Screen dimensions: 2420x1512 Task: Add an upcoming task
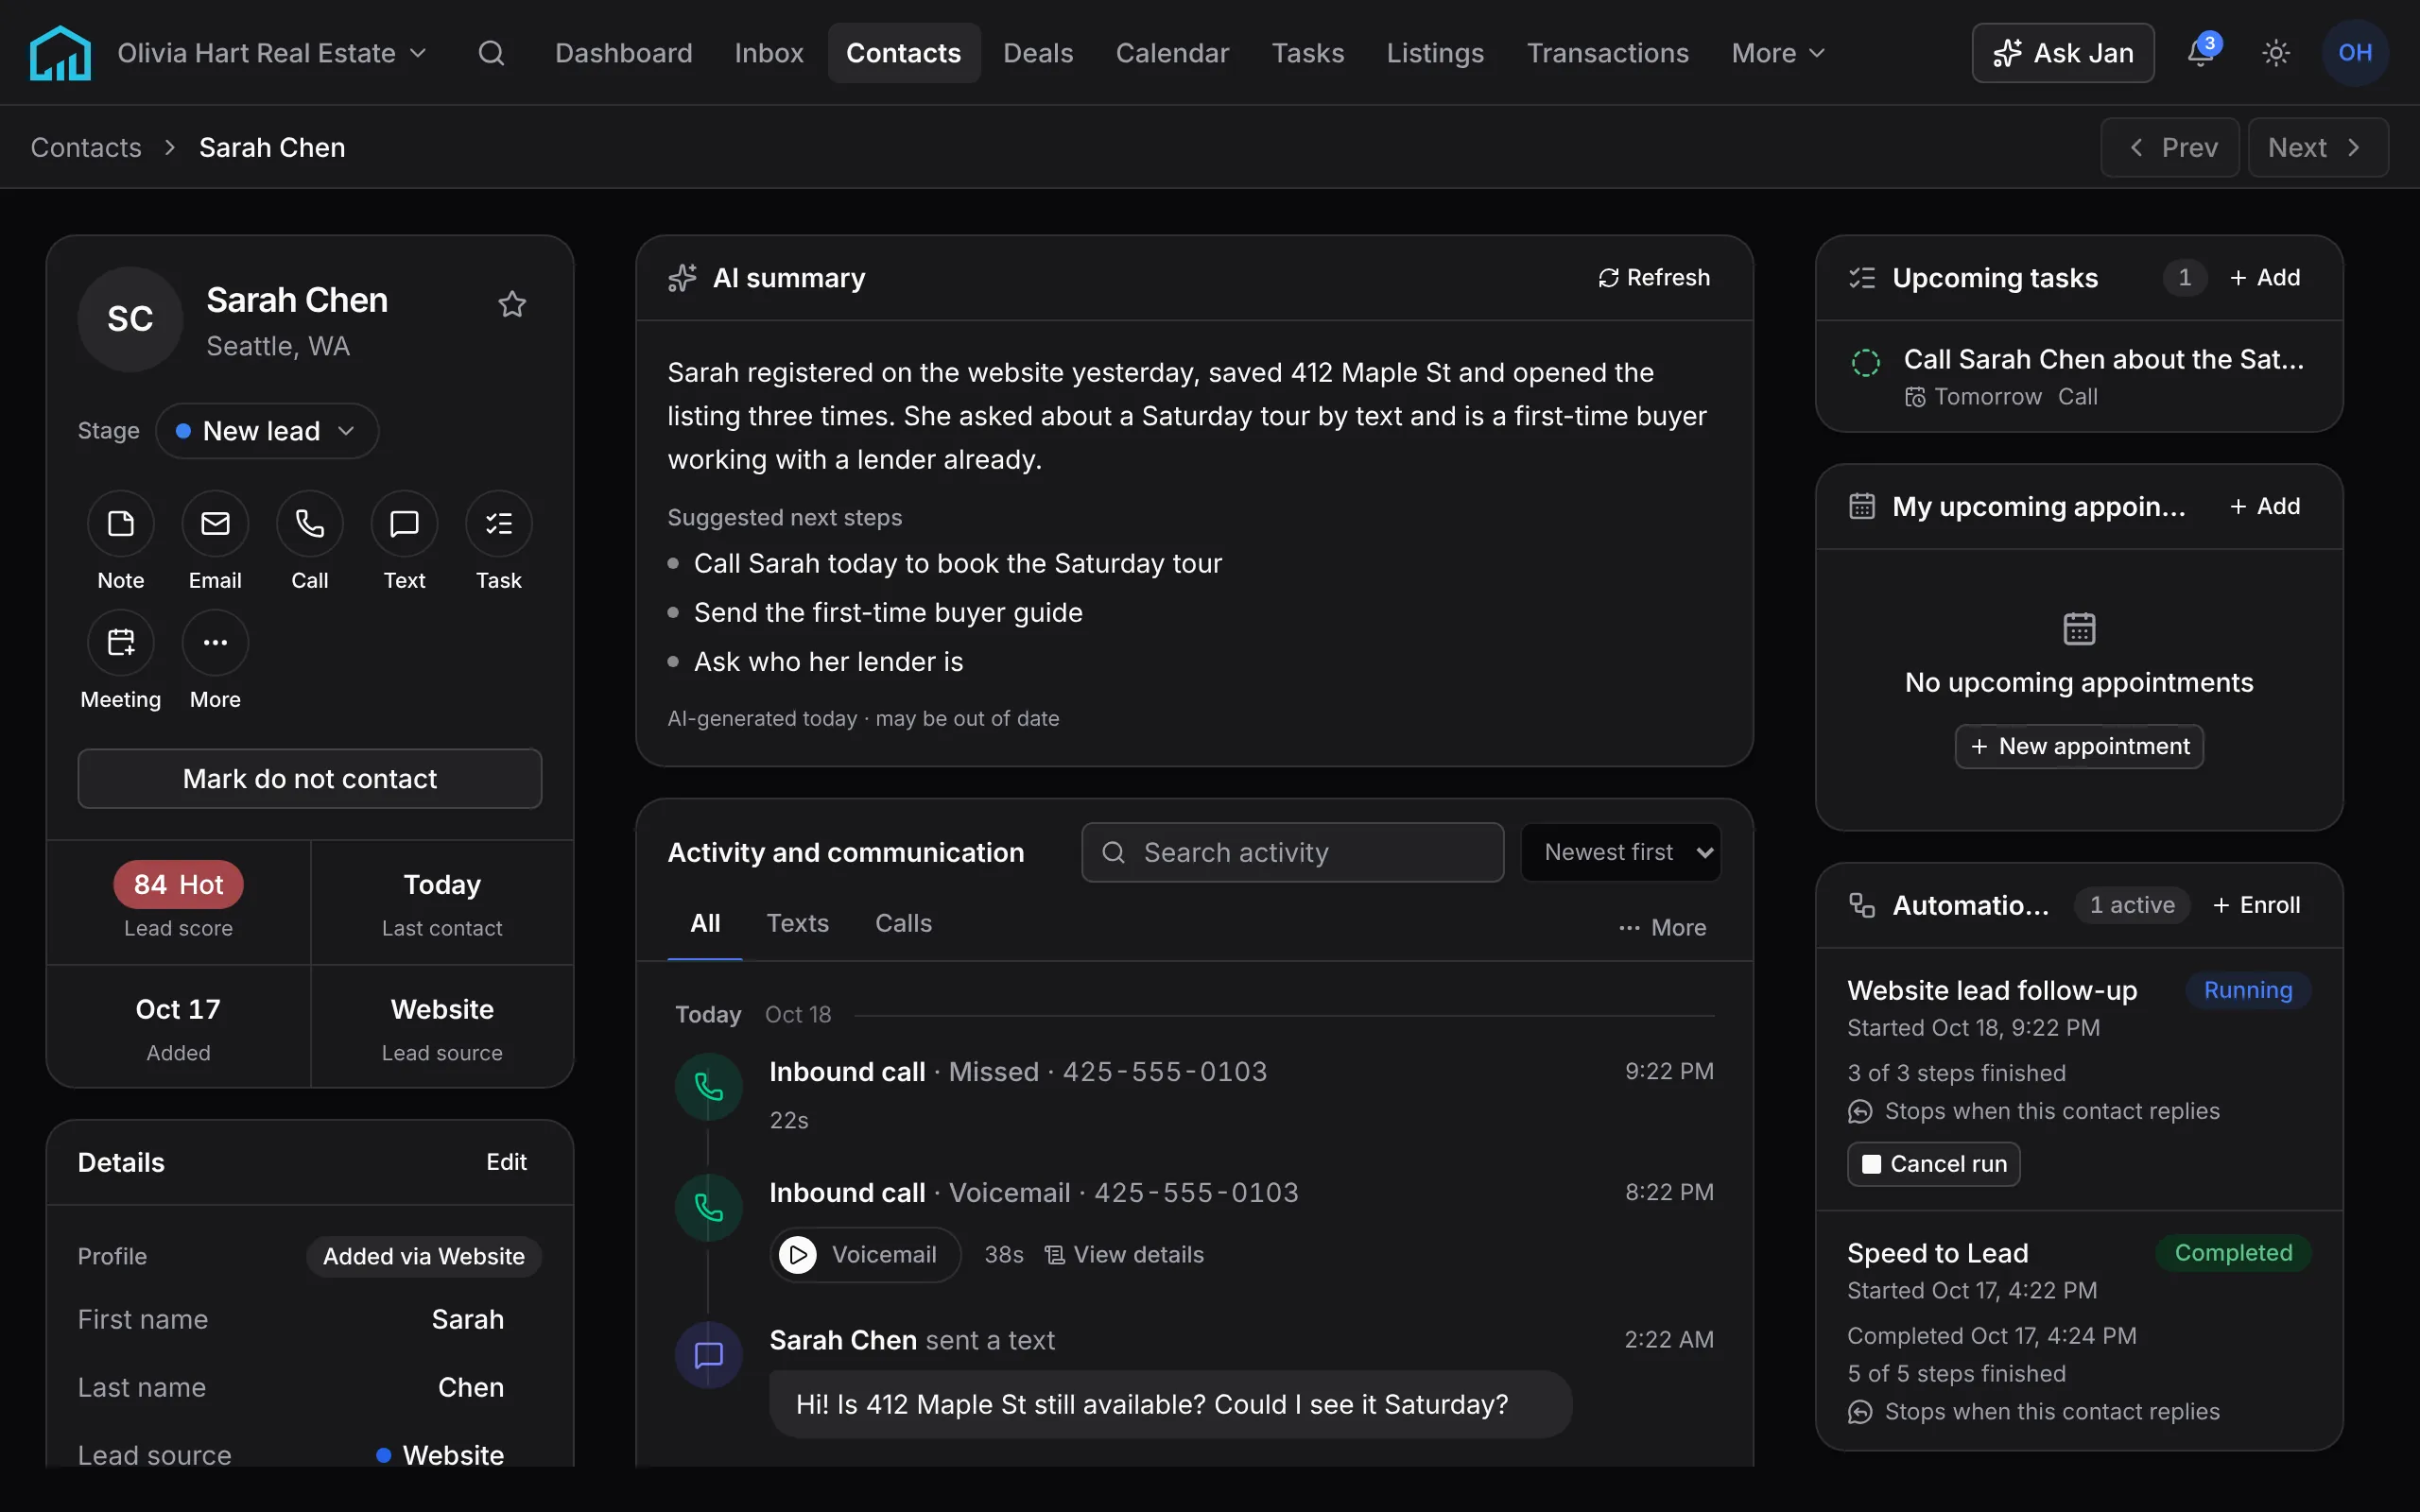coord(2265,278)
